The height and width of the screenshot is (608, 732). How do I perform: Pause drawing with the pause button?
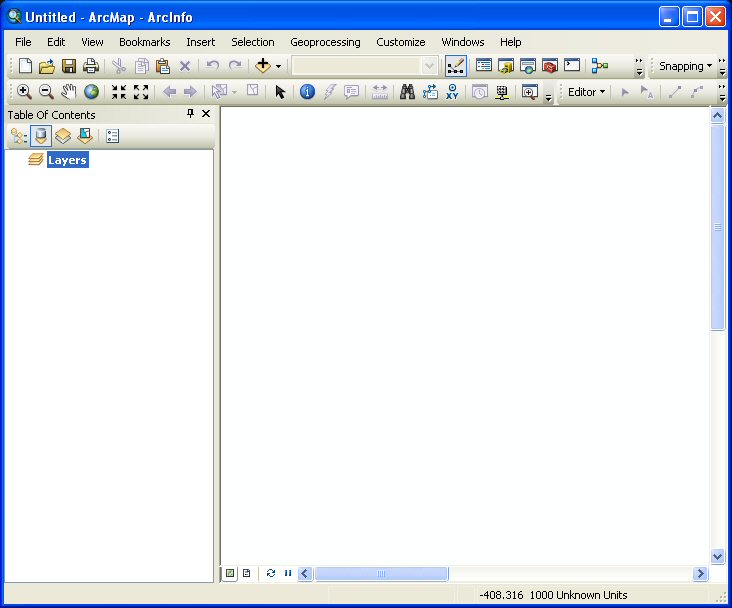pos(288,573)
